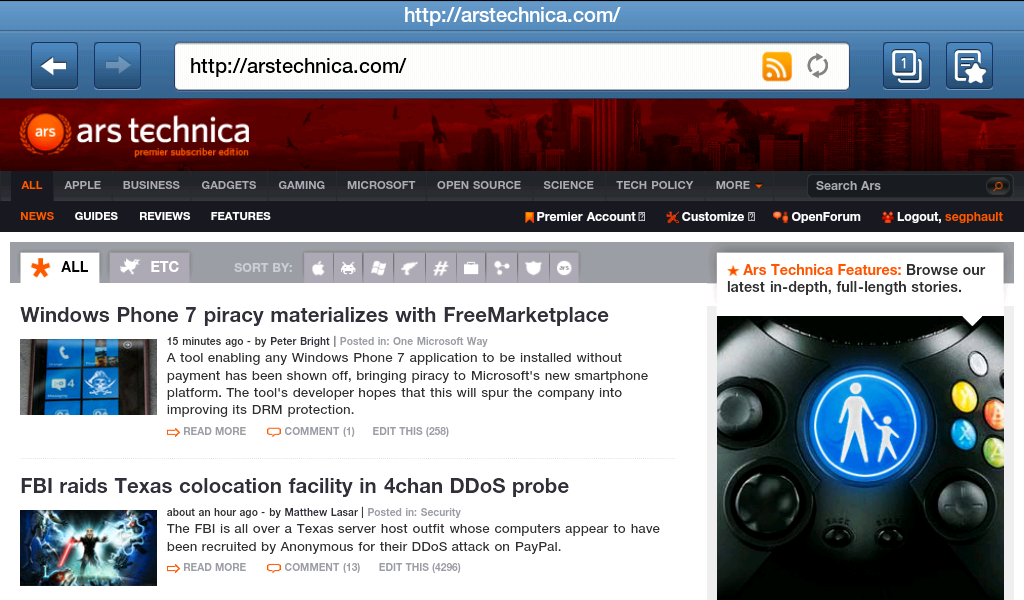The height and width of the screenshot is (600, 1024).
Task: Open the Security category link
Action: coord(441,512)
